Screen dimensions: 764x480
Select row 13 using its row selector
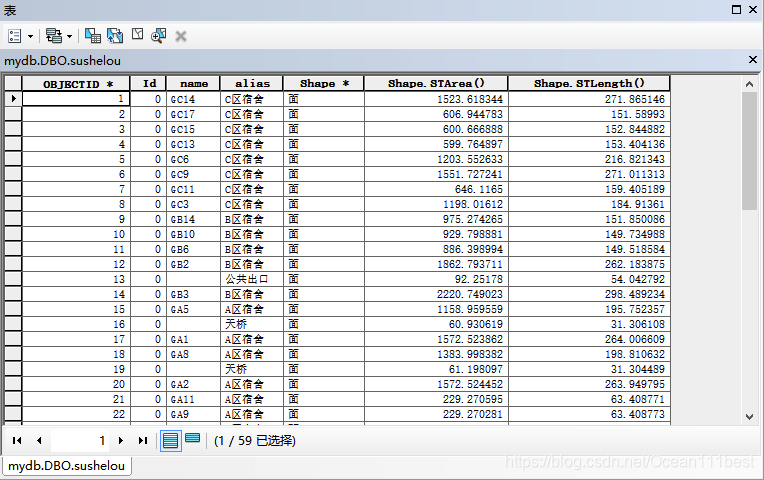(13, 279)
